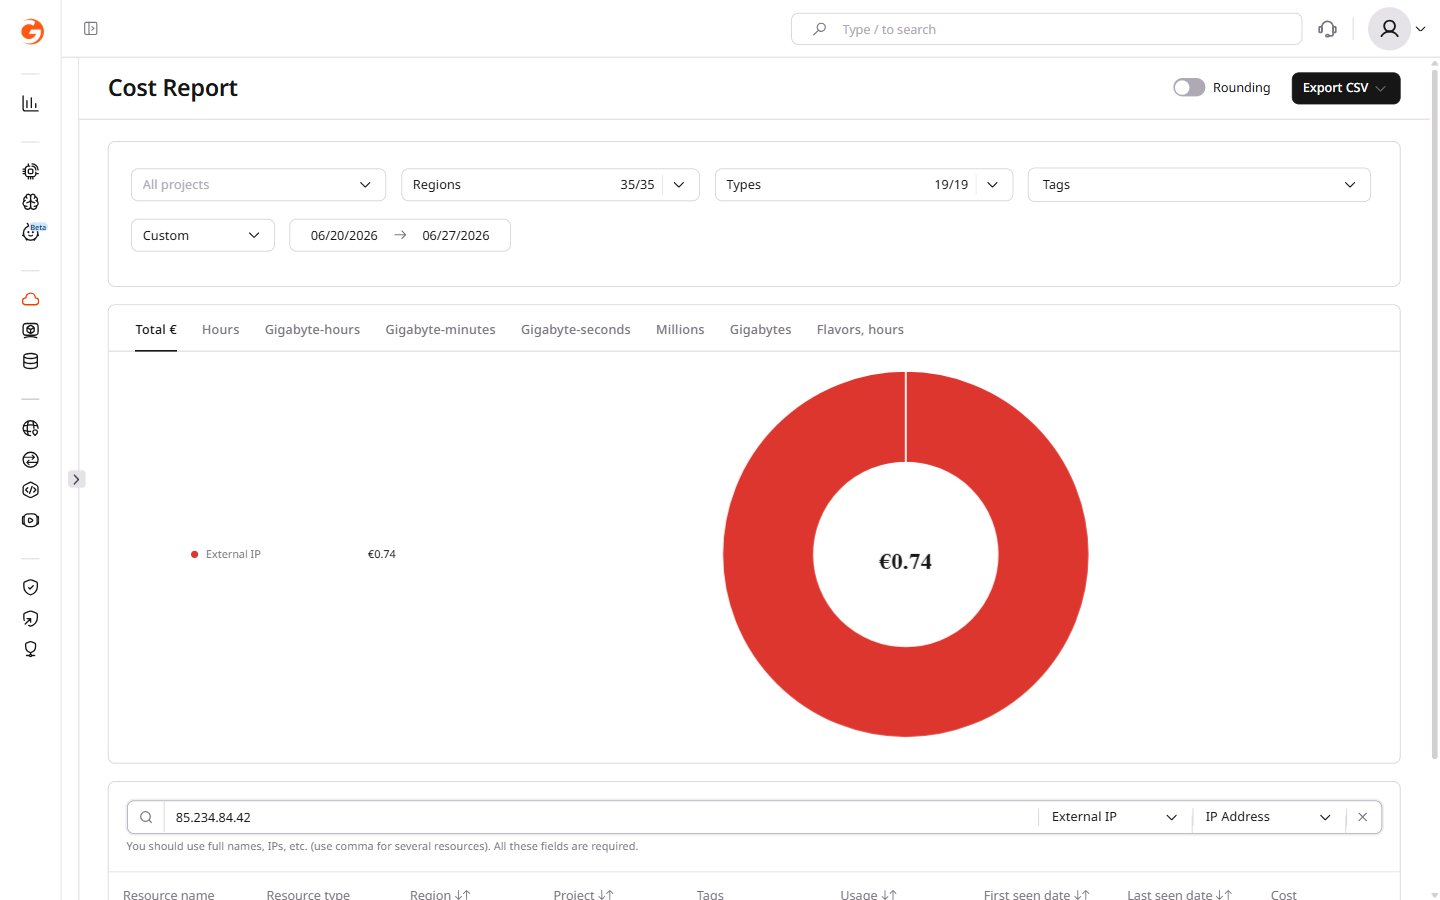Open the user profile avatar
The height and width of the screenshot is (900, 1440).
[1389, 29]
